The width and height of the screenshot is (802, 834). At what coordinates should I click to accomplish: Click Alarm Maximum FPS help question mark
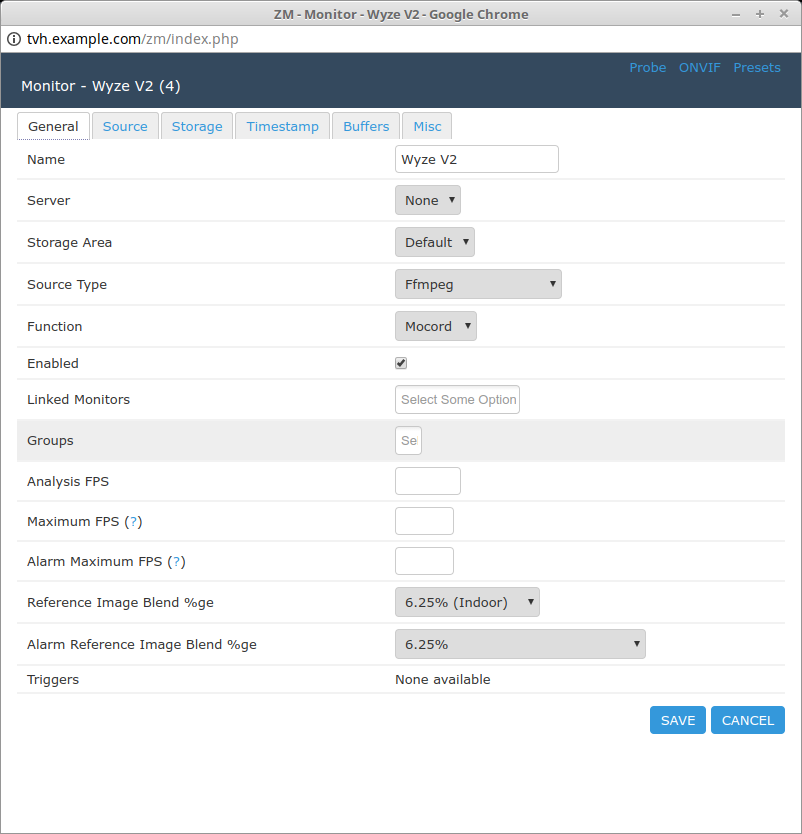pyautogui.click(x=177, y=562)
